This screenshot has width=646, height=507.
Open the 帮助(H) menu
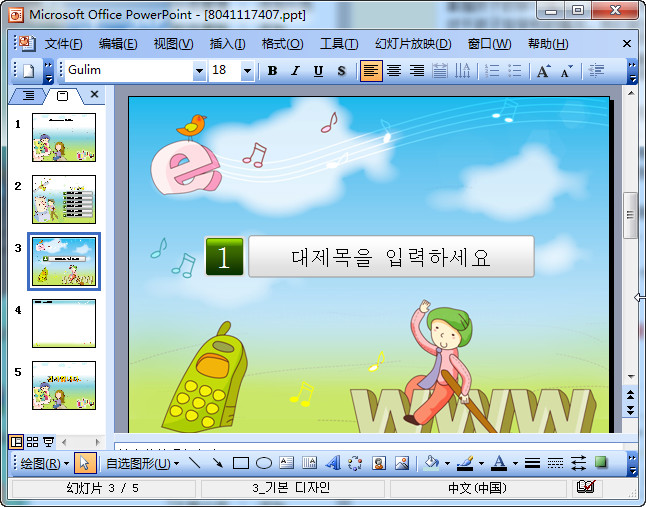(x=548, y=44)
